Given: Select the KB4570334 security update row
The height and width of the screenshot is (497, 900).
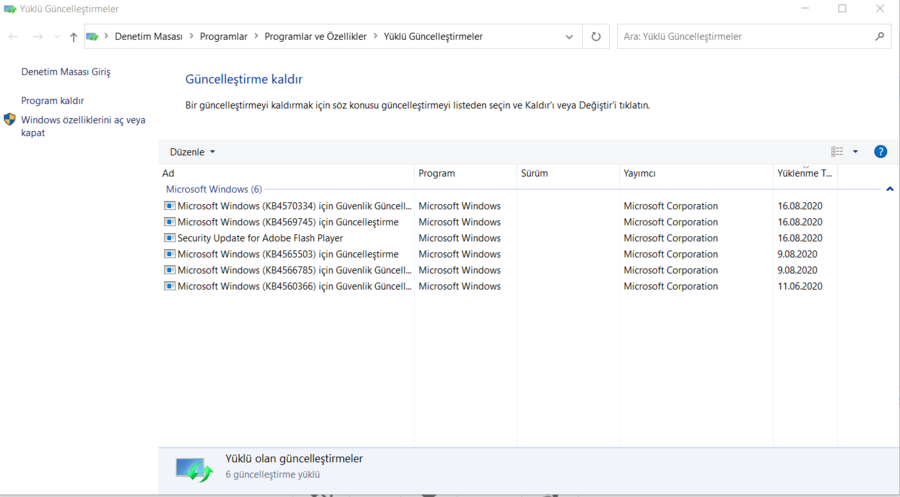Looking at the screenshot, I should click(498, 206).
